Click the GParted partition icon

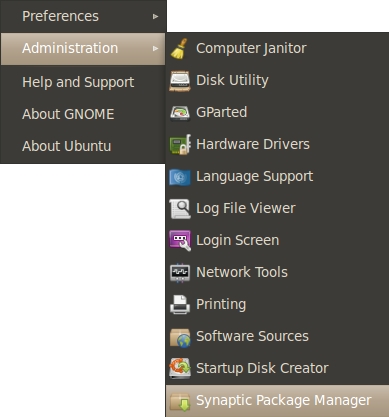(180, 113)
